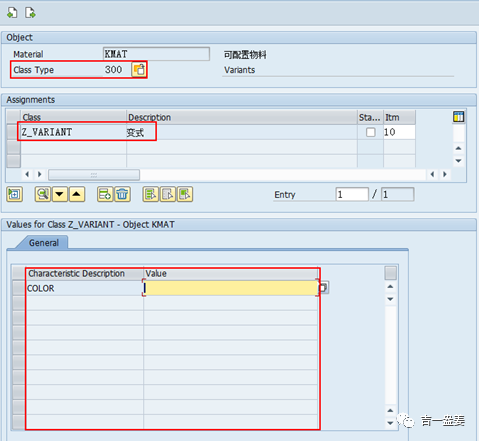Click the Z_VARIANT class cell
This screenshot has width=479, height=441.
(73, 132)
